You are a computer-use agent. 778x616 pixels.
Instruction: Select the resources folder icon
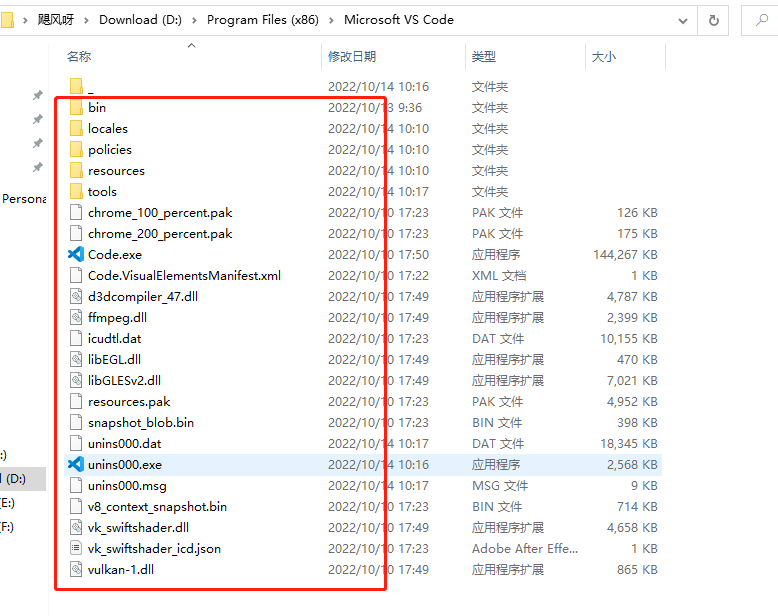coord(76,170)
